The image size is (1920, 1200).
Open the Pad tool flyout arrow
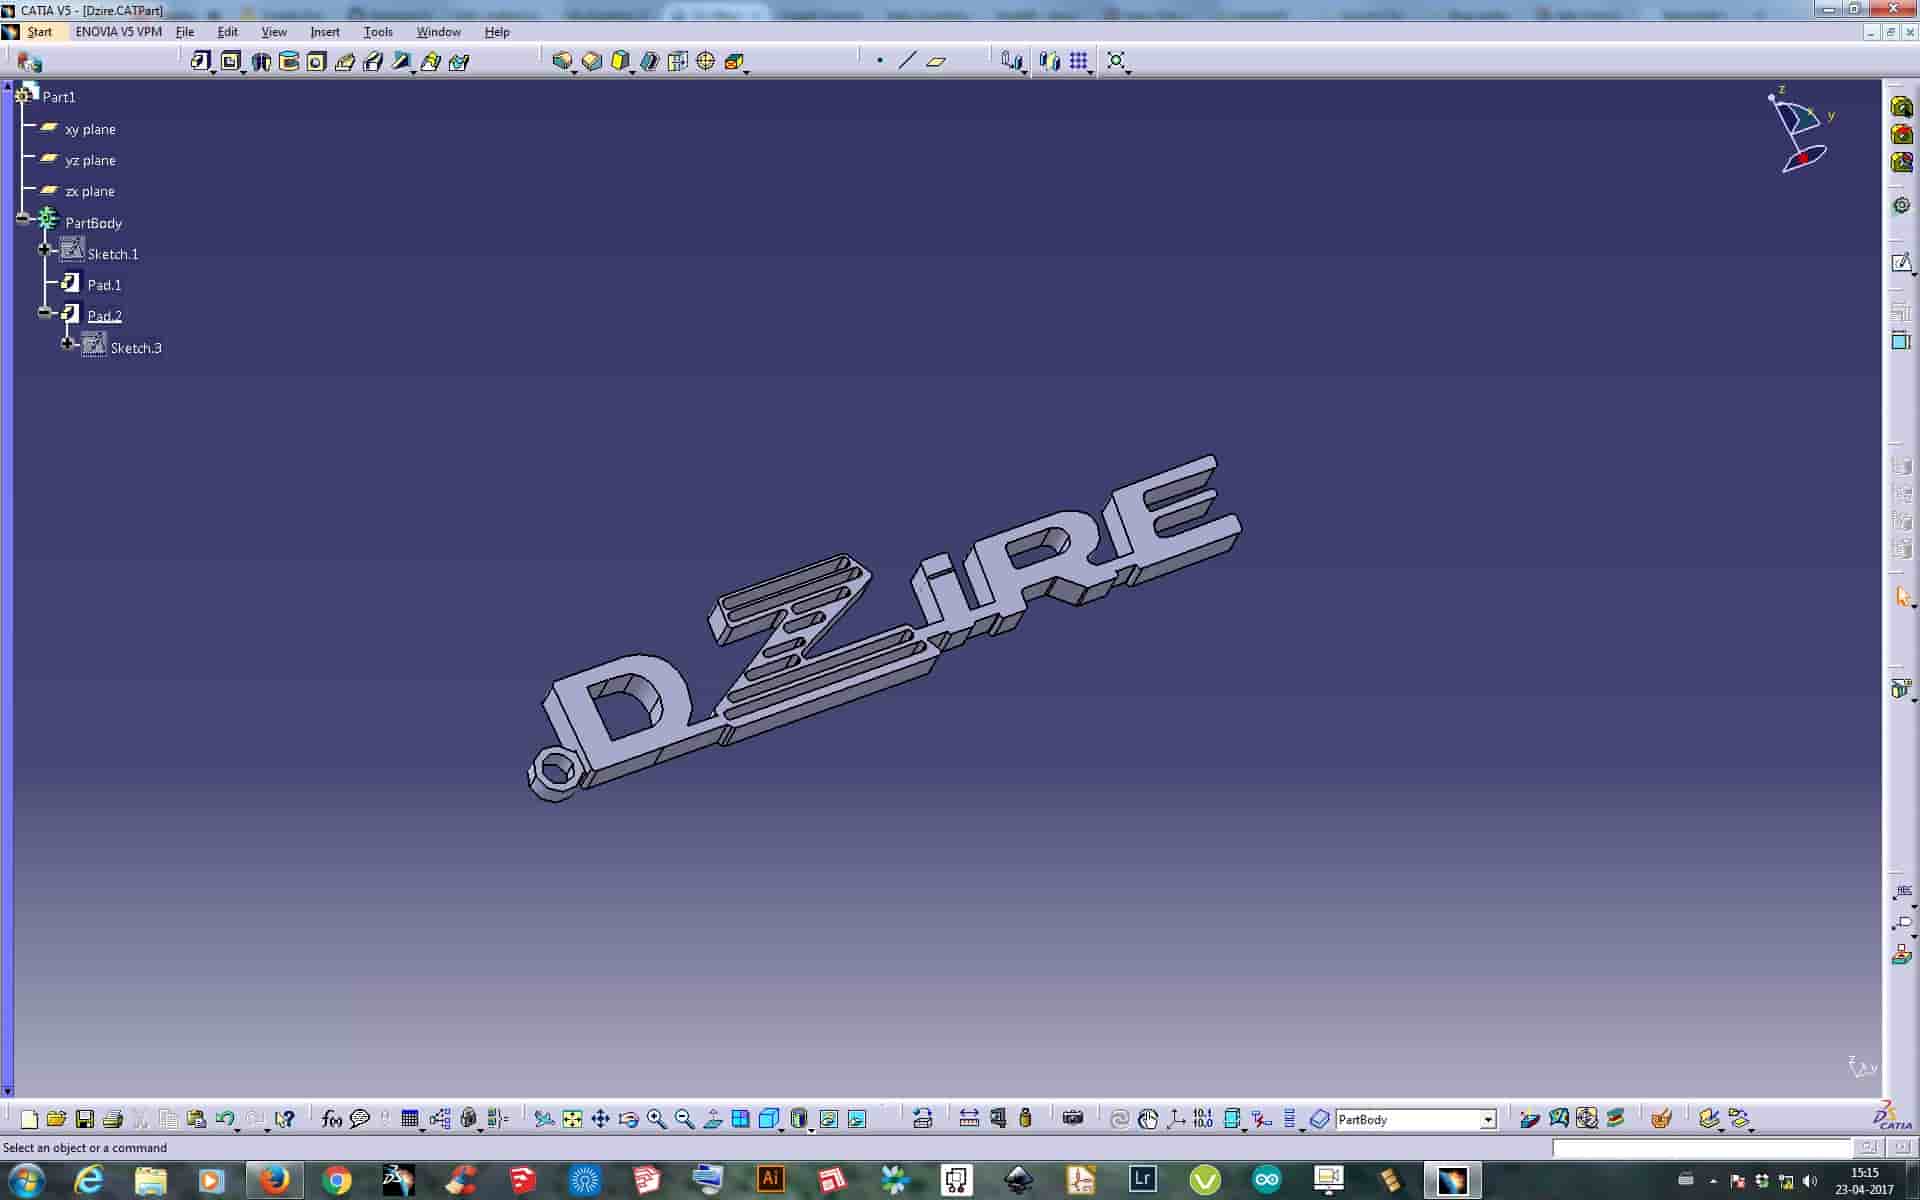point(214,71)
